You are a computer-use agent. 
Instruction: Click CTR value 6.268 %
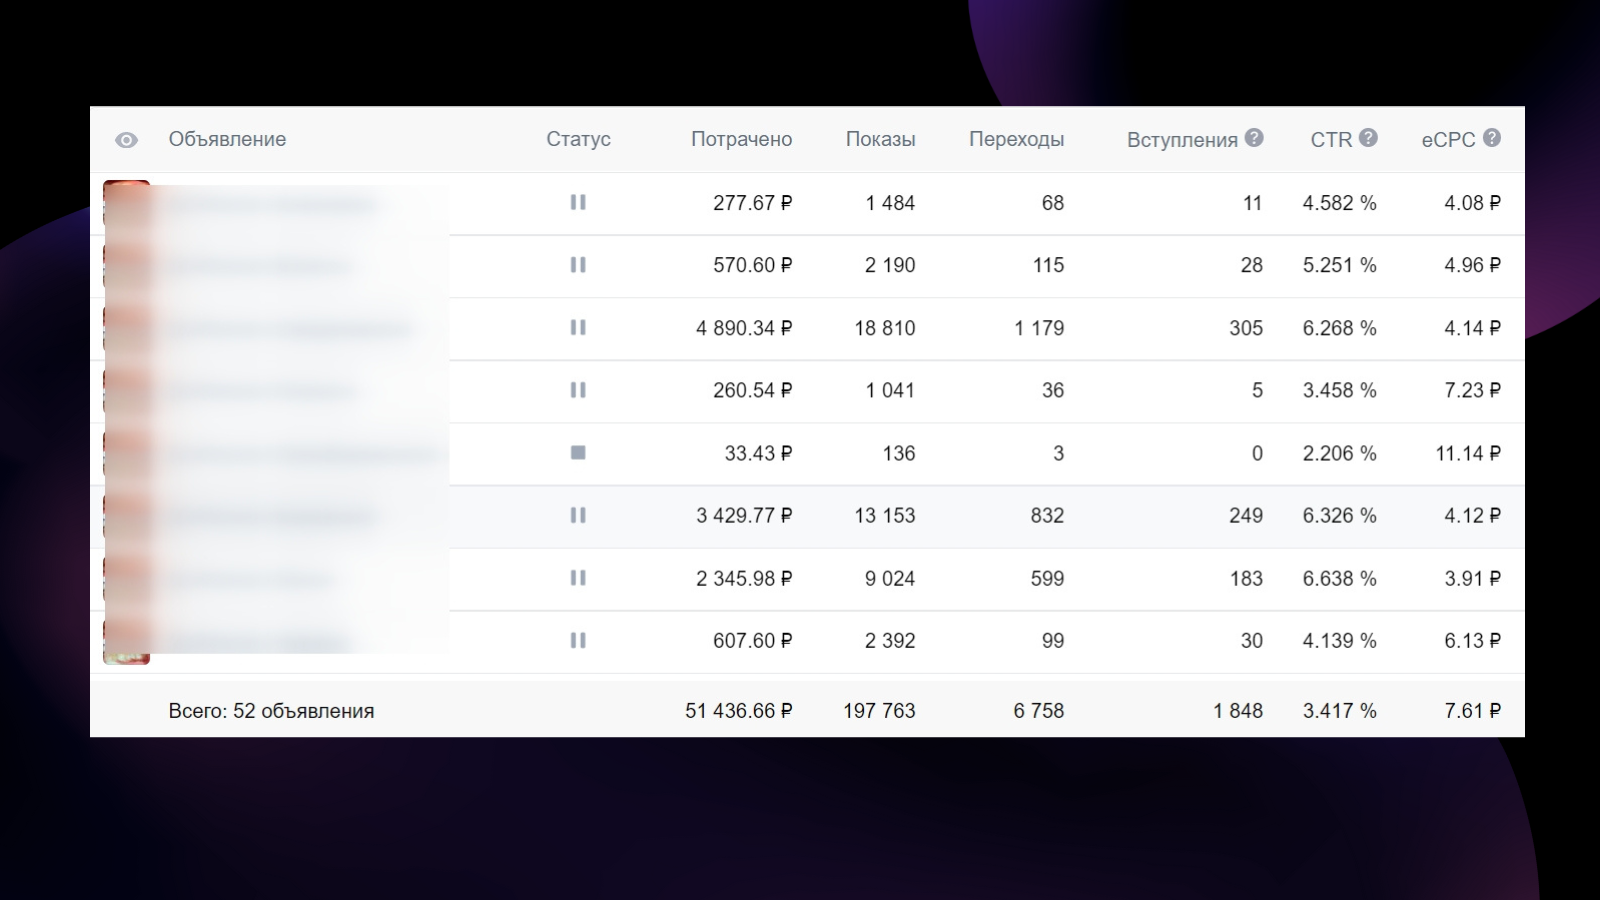[1339, 328]
